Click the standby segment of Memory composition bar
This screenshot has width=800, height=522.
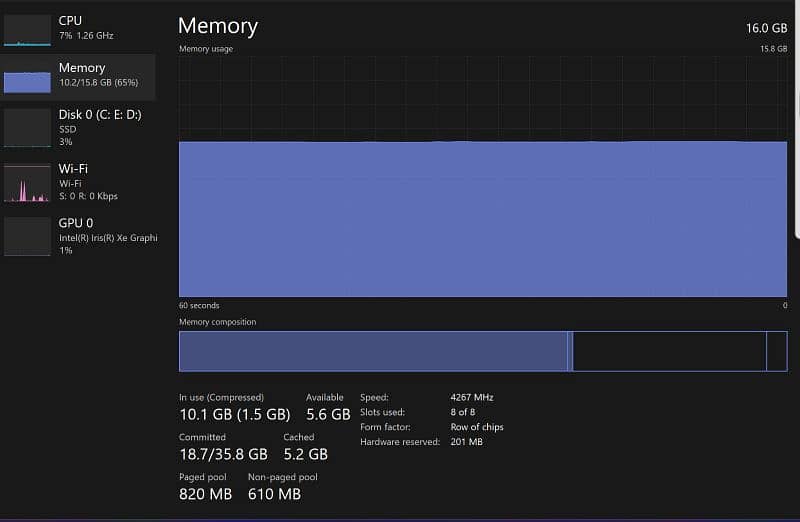668,351
